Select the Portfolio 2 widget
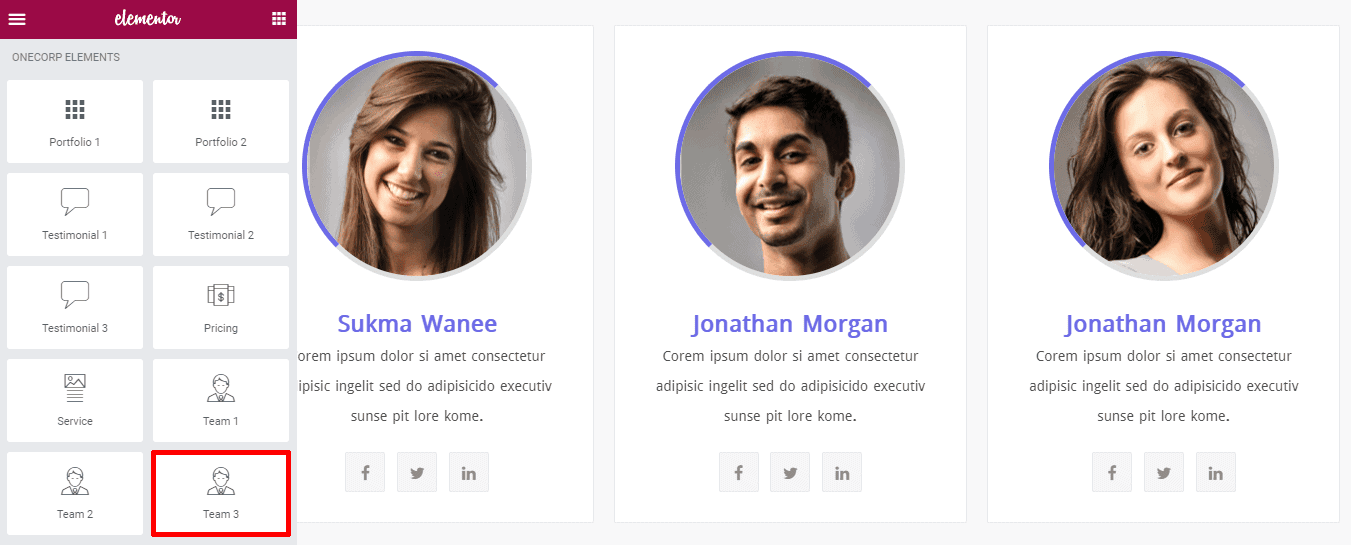Image resolution: width=1351 pixels, height=545 pixels. coord(221,121)
